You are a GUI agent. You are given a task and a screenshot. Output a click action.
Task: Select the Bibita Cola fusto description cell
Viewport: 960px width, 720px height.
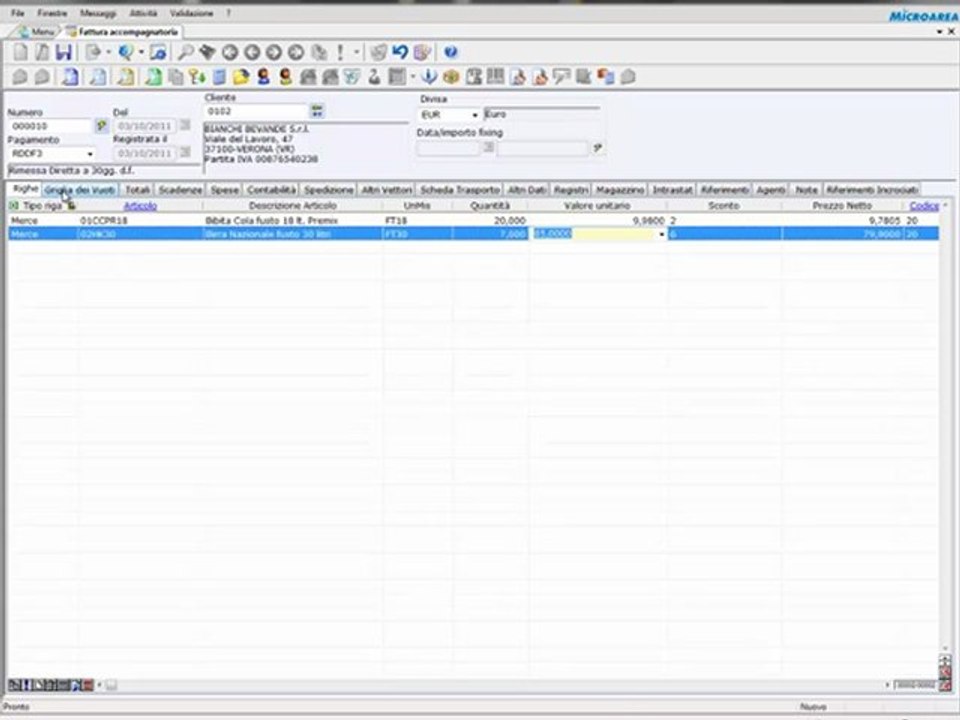coord(293,220)
